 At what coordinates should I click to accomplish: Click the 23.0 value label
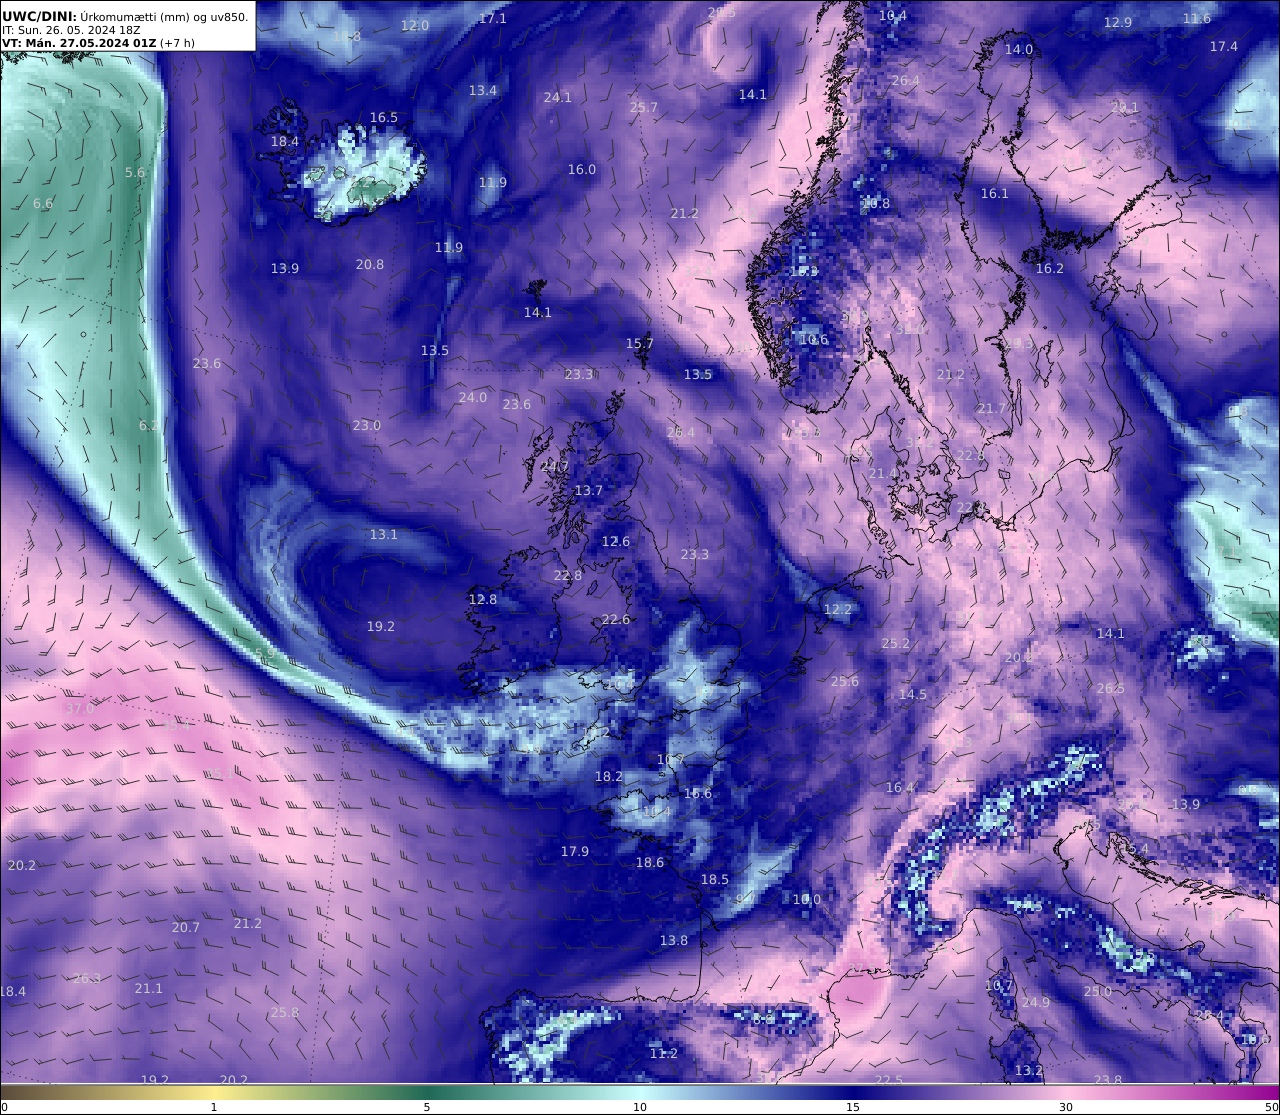[x=367, y=425]
